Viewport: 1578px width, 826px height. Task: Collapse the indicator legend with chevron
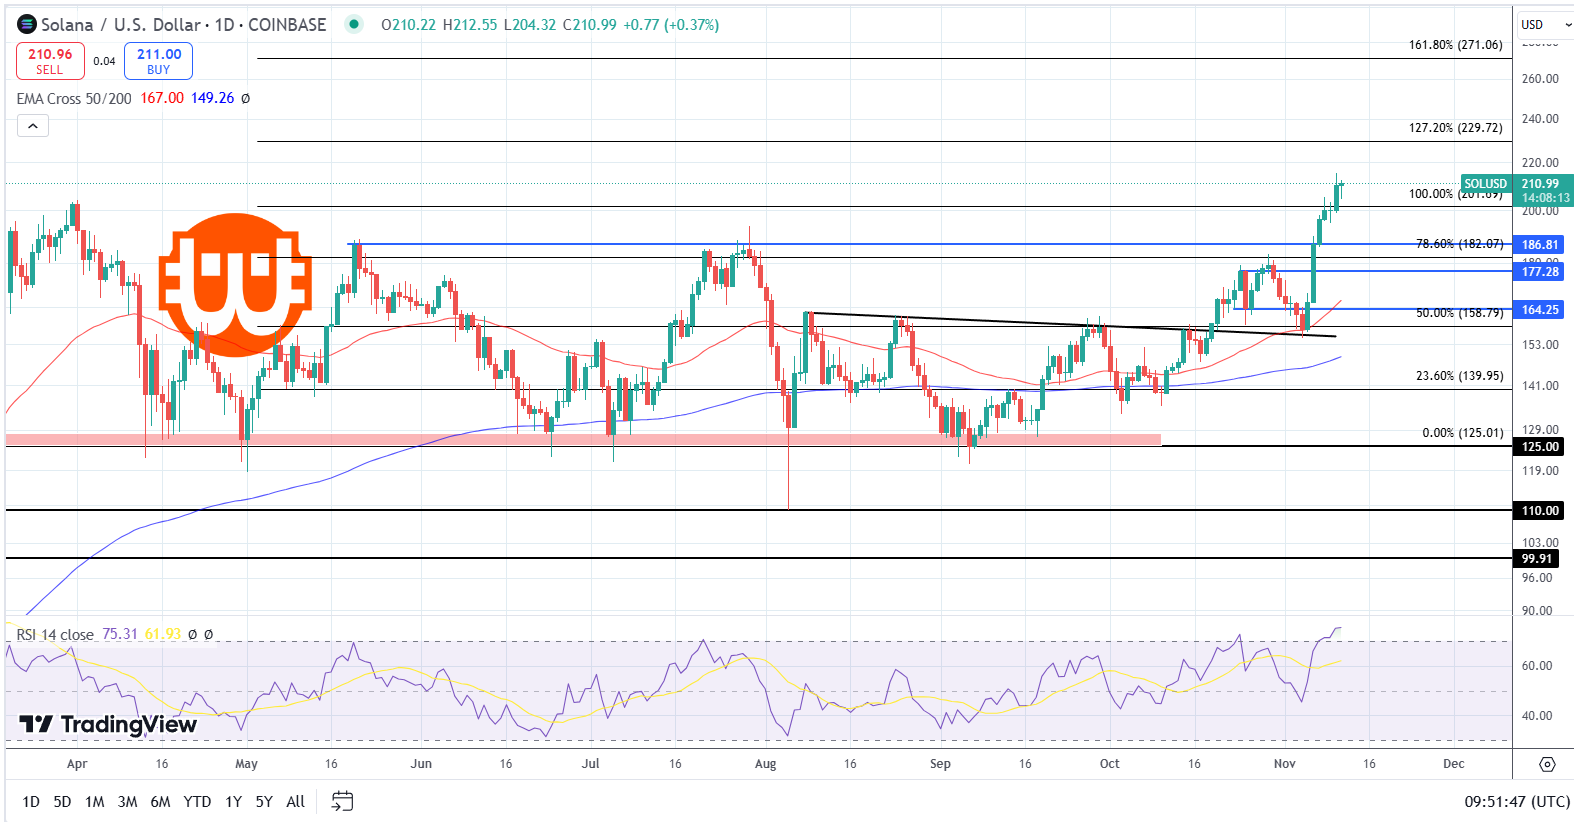pos(32,126)
